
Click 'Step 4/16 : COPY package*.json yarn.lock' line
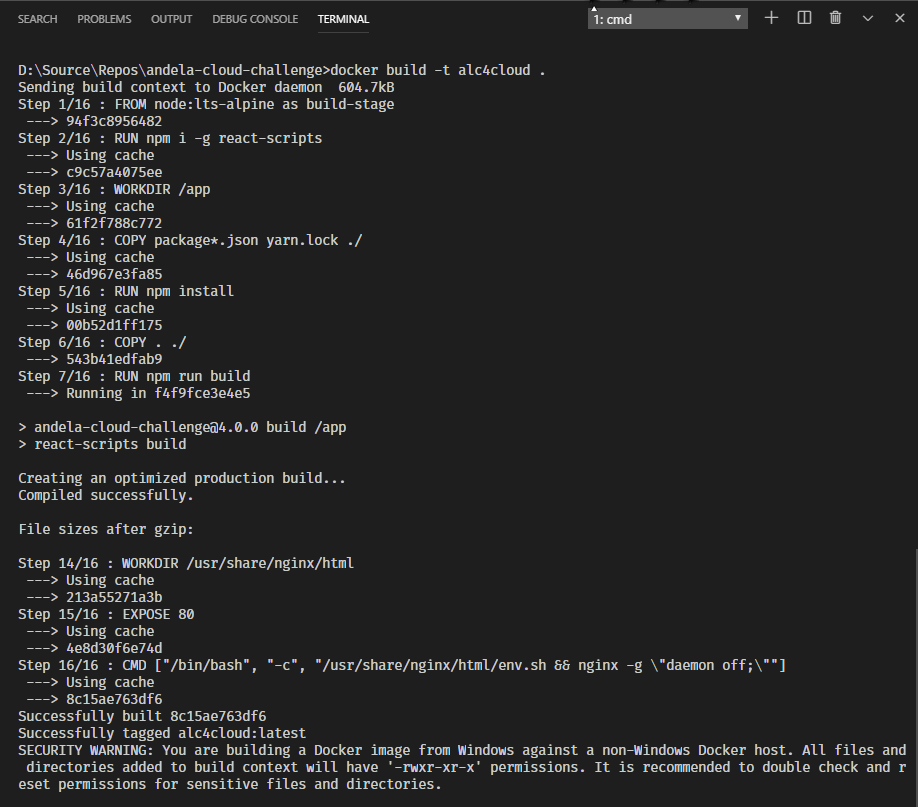coord(190,240)
